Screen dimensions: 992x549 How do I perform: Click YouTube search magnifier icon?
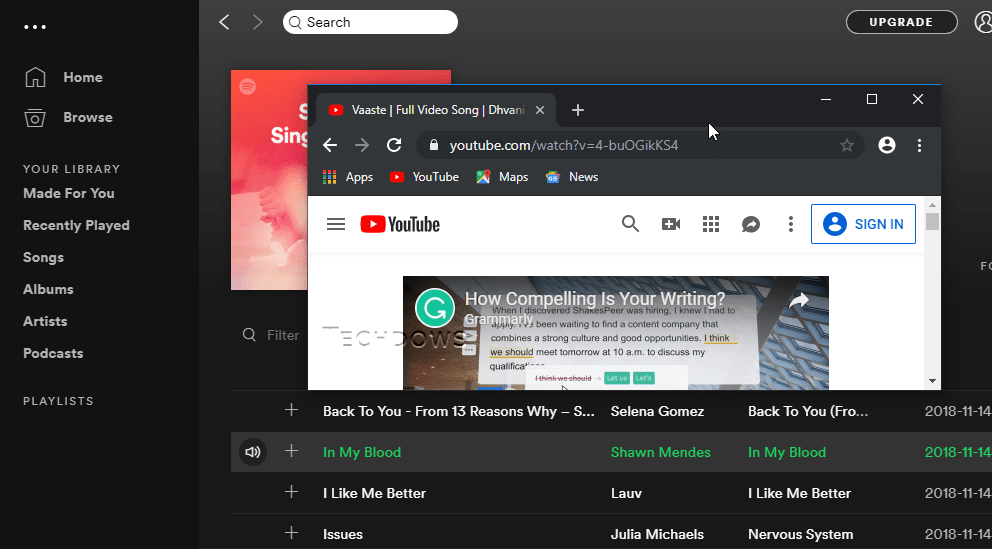point(630,223)
